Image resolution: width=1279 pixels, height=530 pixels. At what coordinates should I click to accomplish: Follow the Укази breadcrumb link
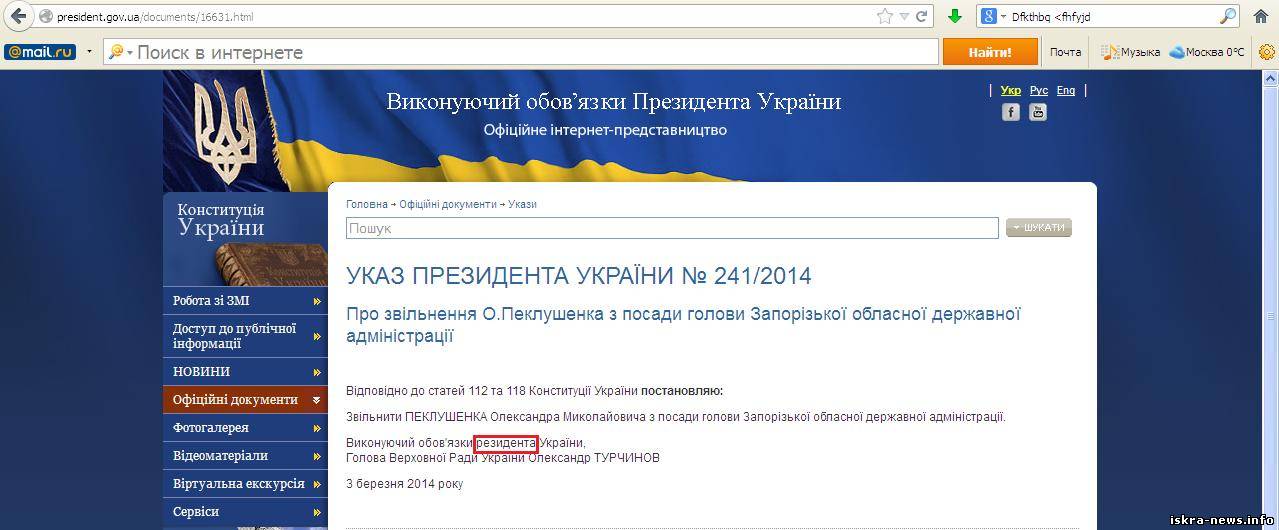pyautogui.click(x=522, y=204)
